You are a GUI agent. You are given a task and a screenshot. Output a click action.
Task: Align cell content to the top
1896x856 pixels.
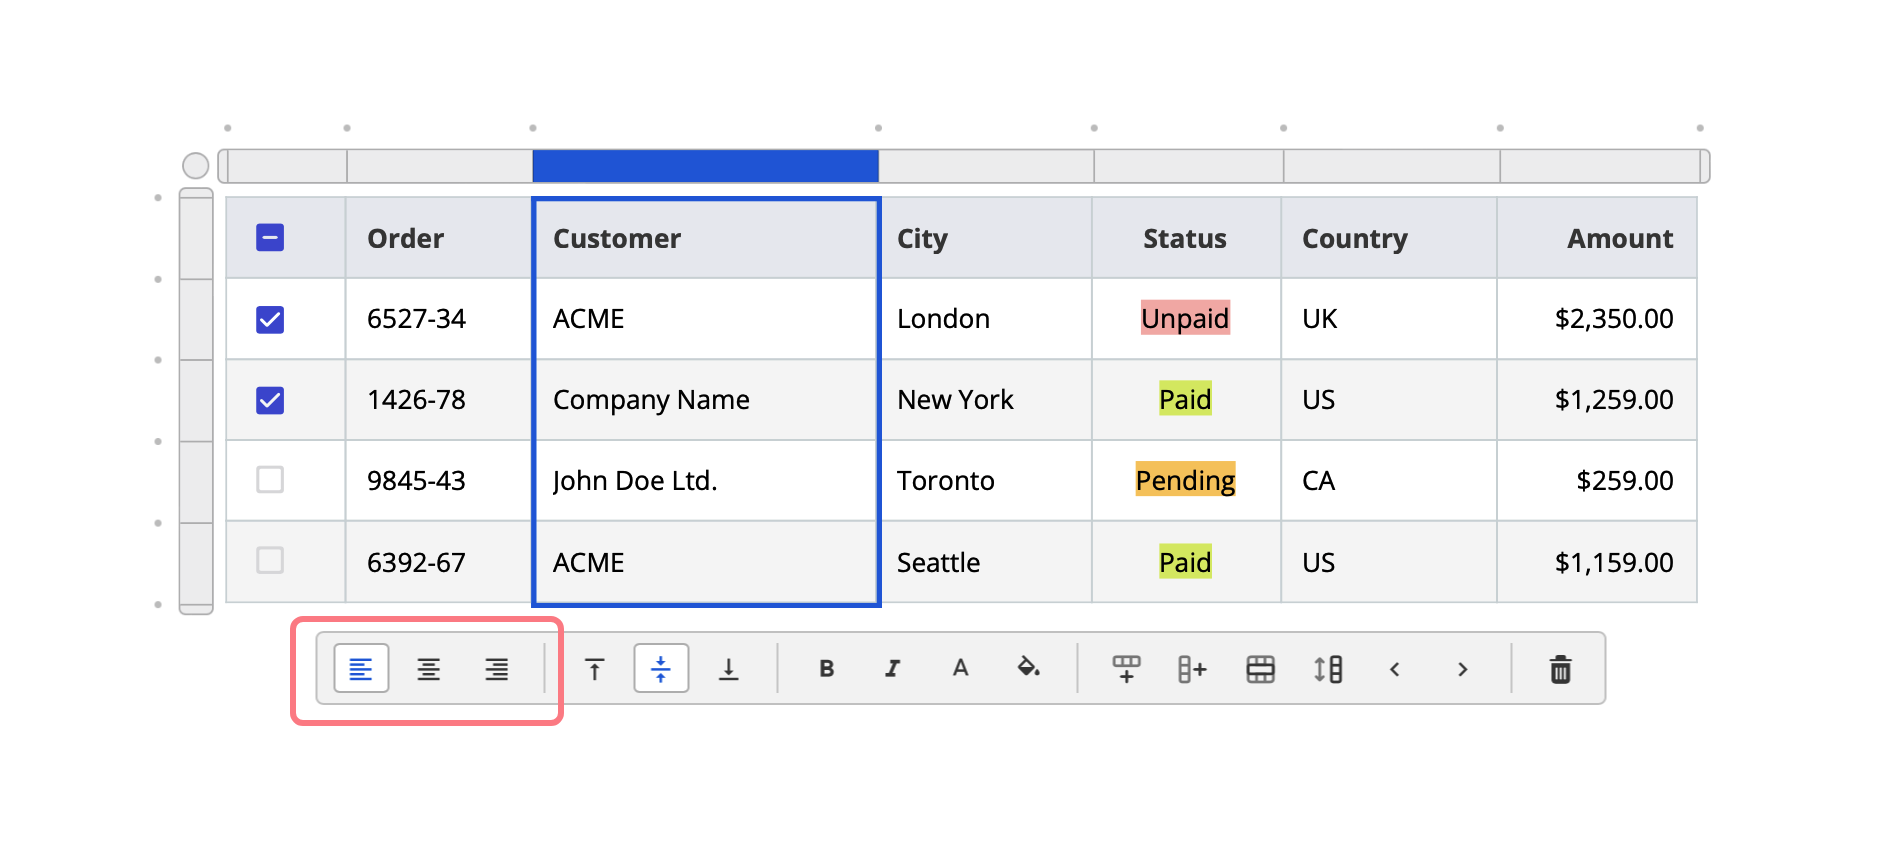coord(595,669)
